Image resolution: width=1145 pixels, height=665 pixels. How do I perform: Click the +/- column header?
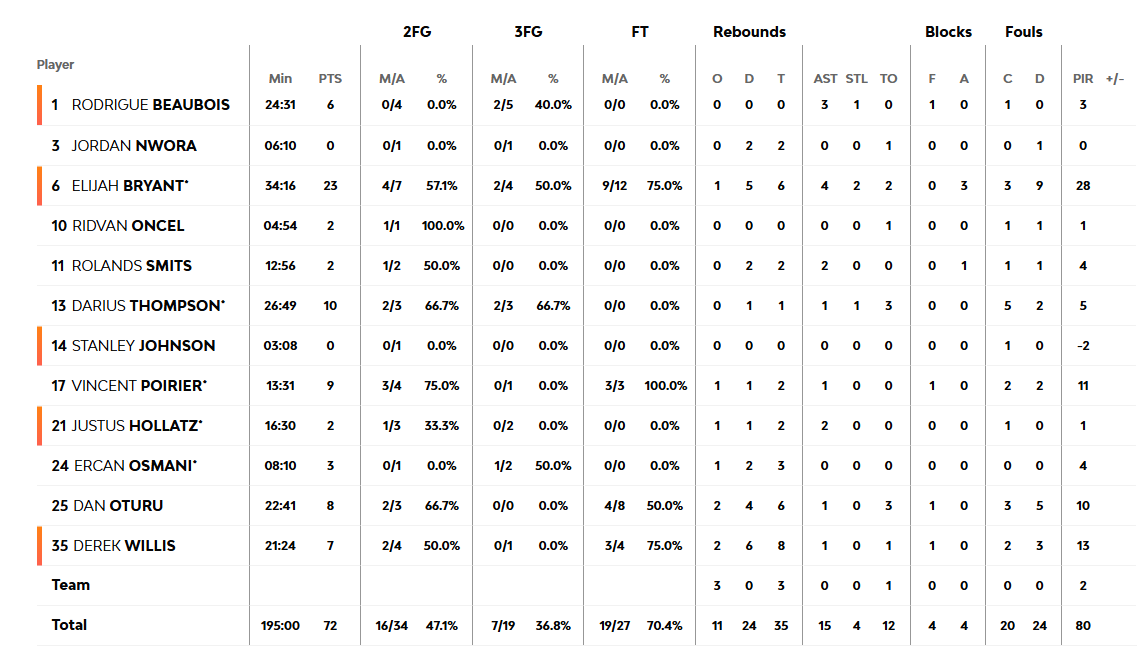(1115, 79)
